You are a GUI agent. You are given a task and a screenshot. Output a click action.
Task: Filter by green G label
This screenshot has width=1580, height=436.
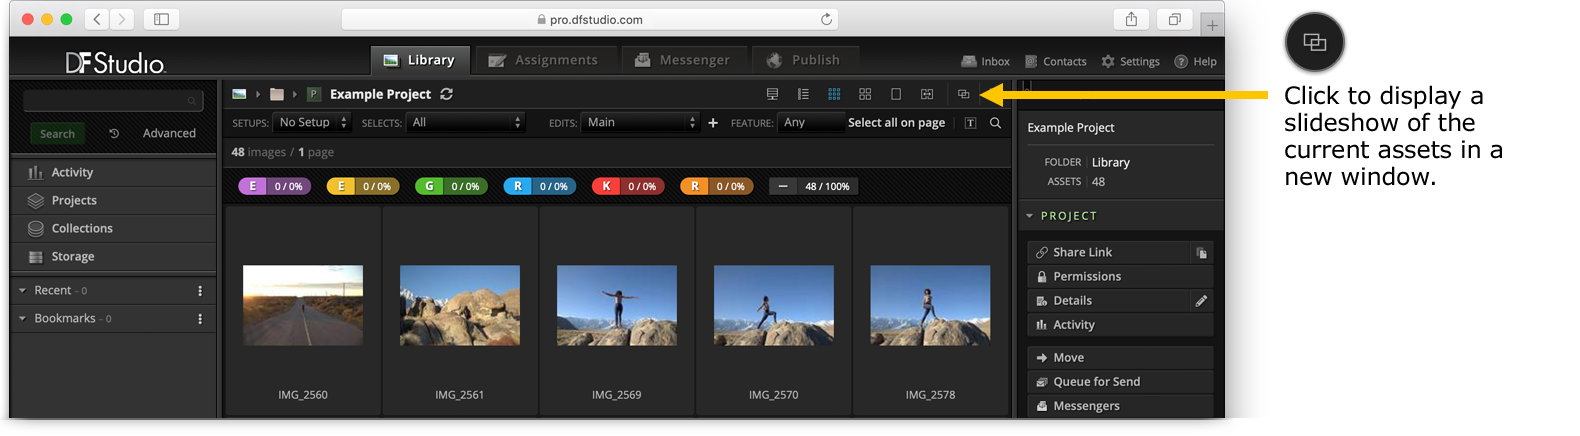point(451,187)
